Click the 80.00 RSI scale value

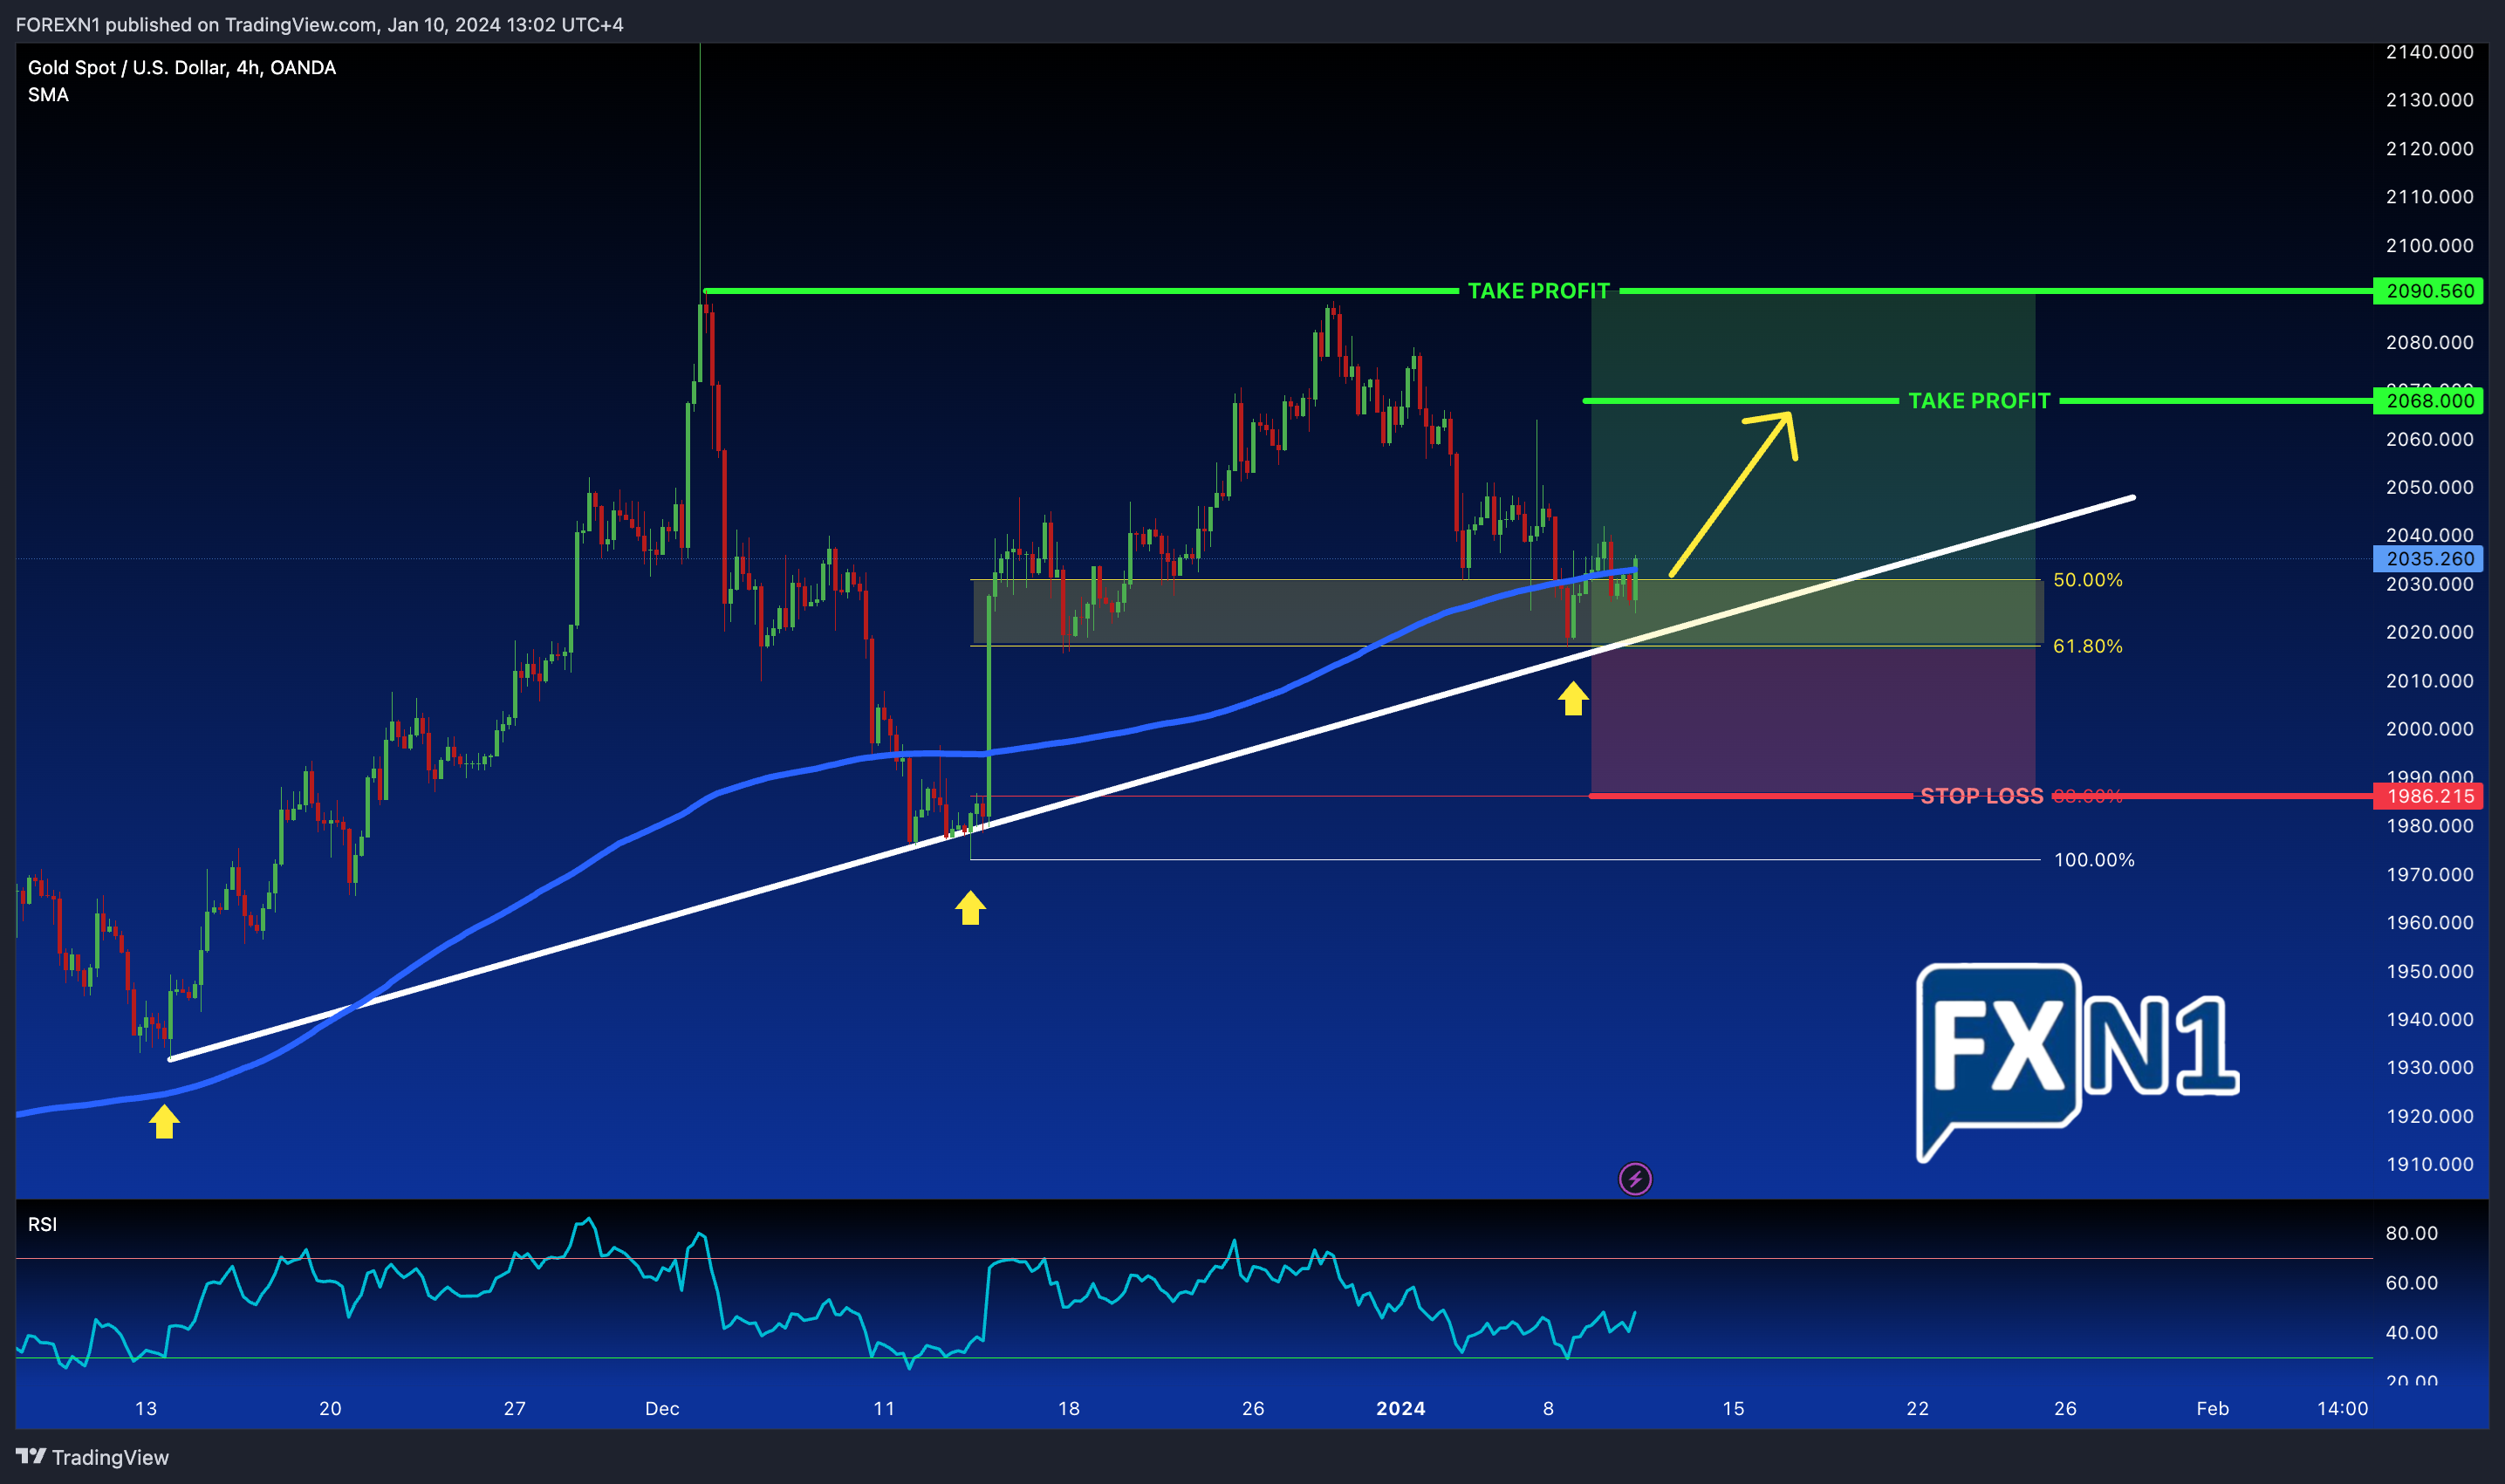[x=2411, y=1233]
